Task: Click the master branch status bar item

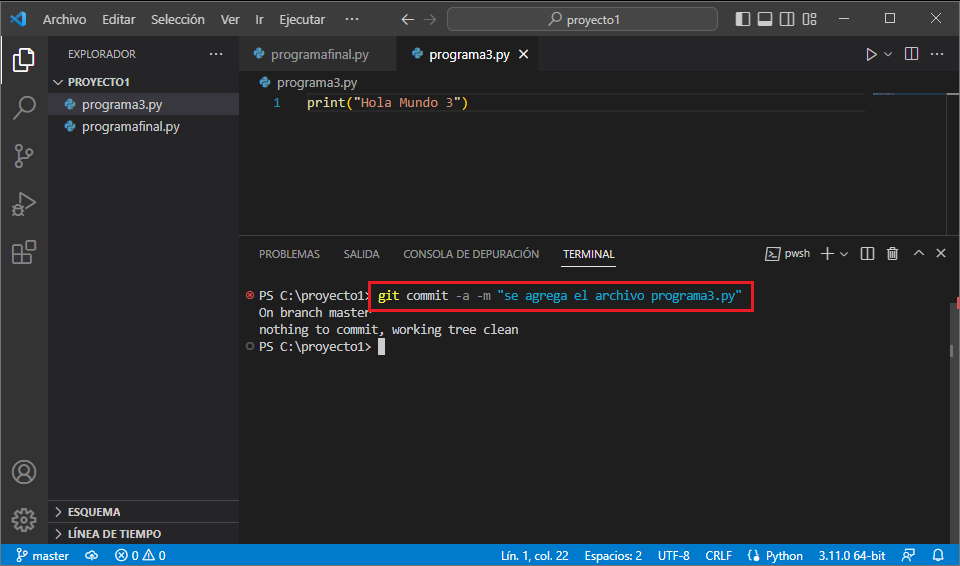Action: pyautogui.click(x=42, y=556)
